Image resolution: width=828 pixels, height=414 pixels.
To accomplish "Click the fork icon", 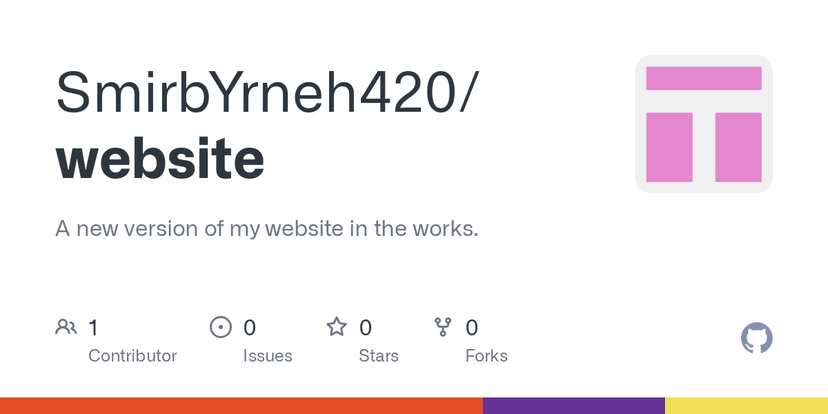I will coord(443,327).
